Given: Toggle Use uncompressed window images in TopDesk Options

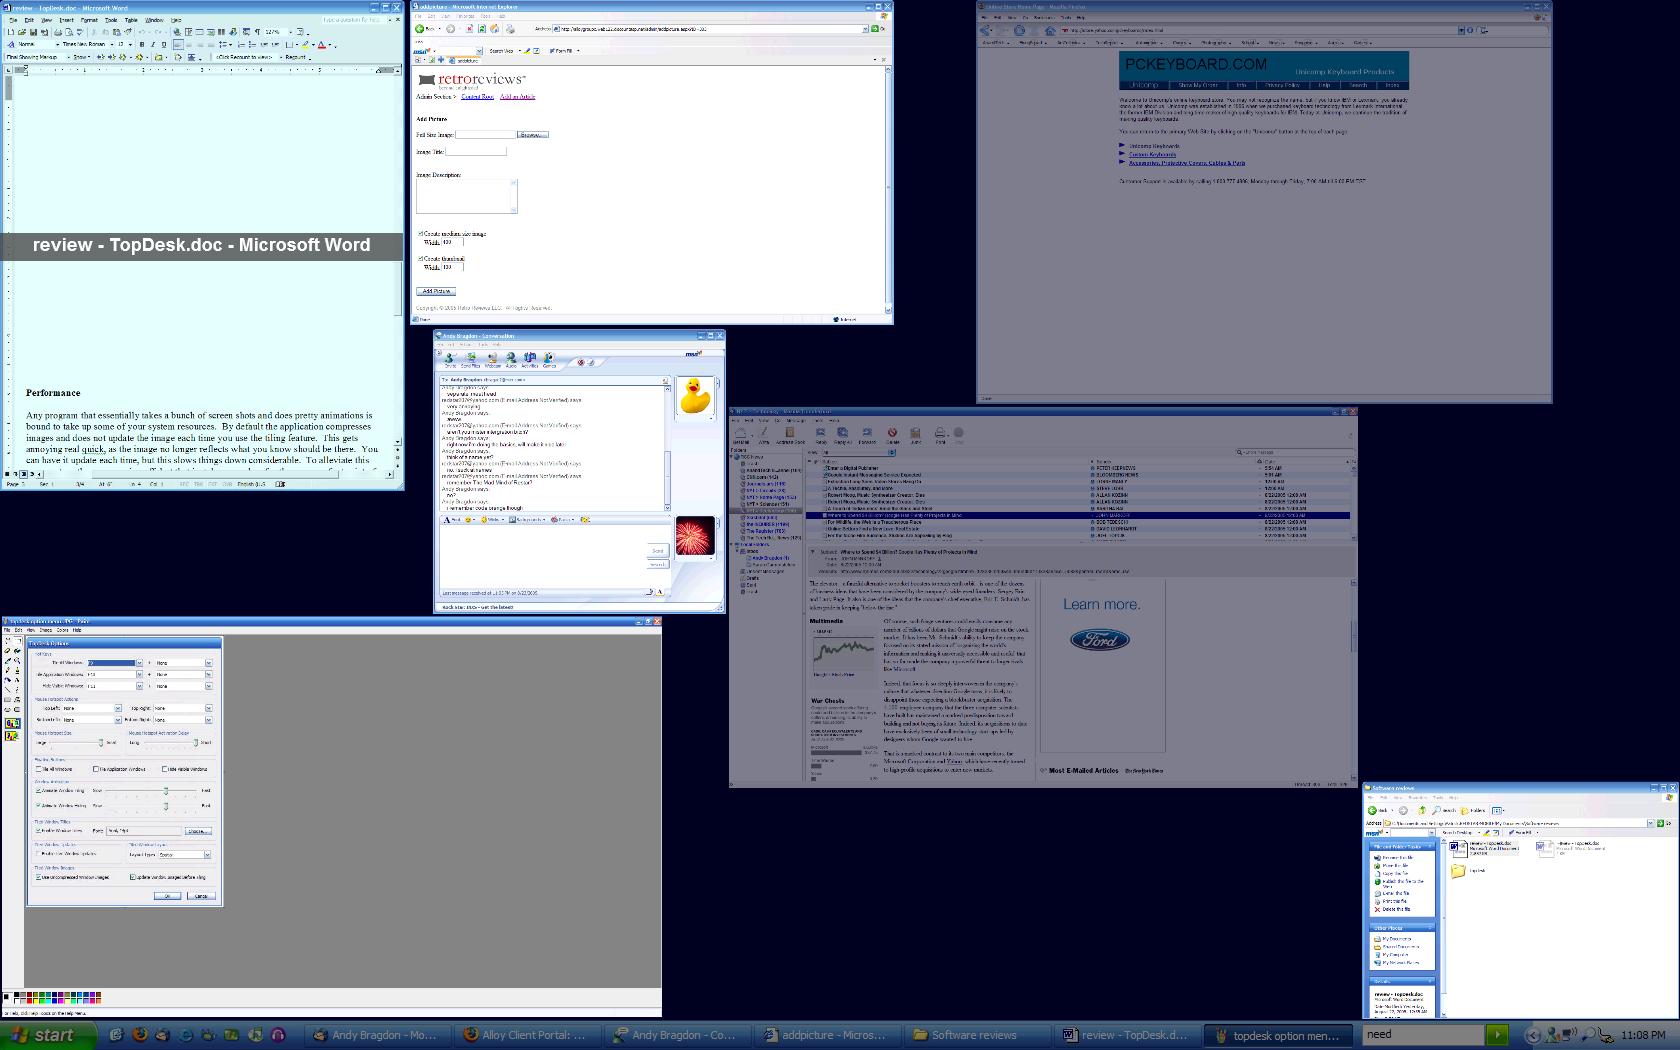Looking at the screenshot, I should [37, 878].
